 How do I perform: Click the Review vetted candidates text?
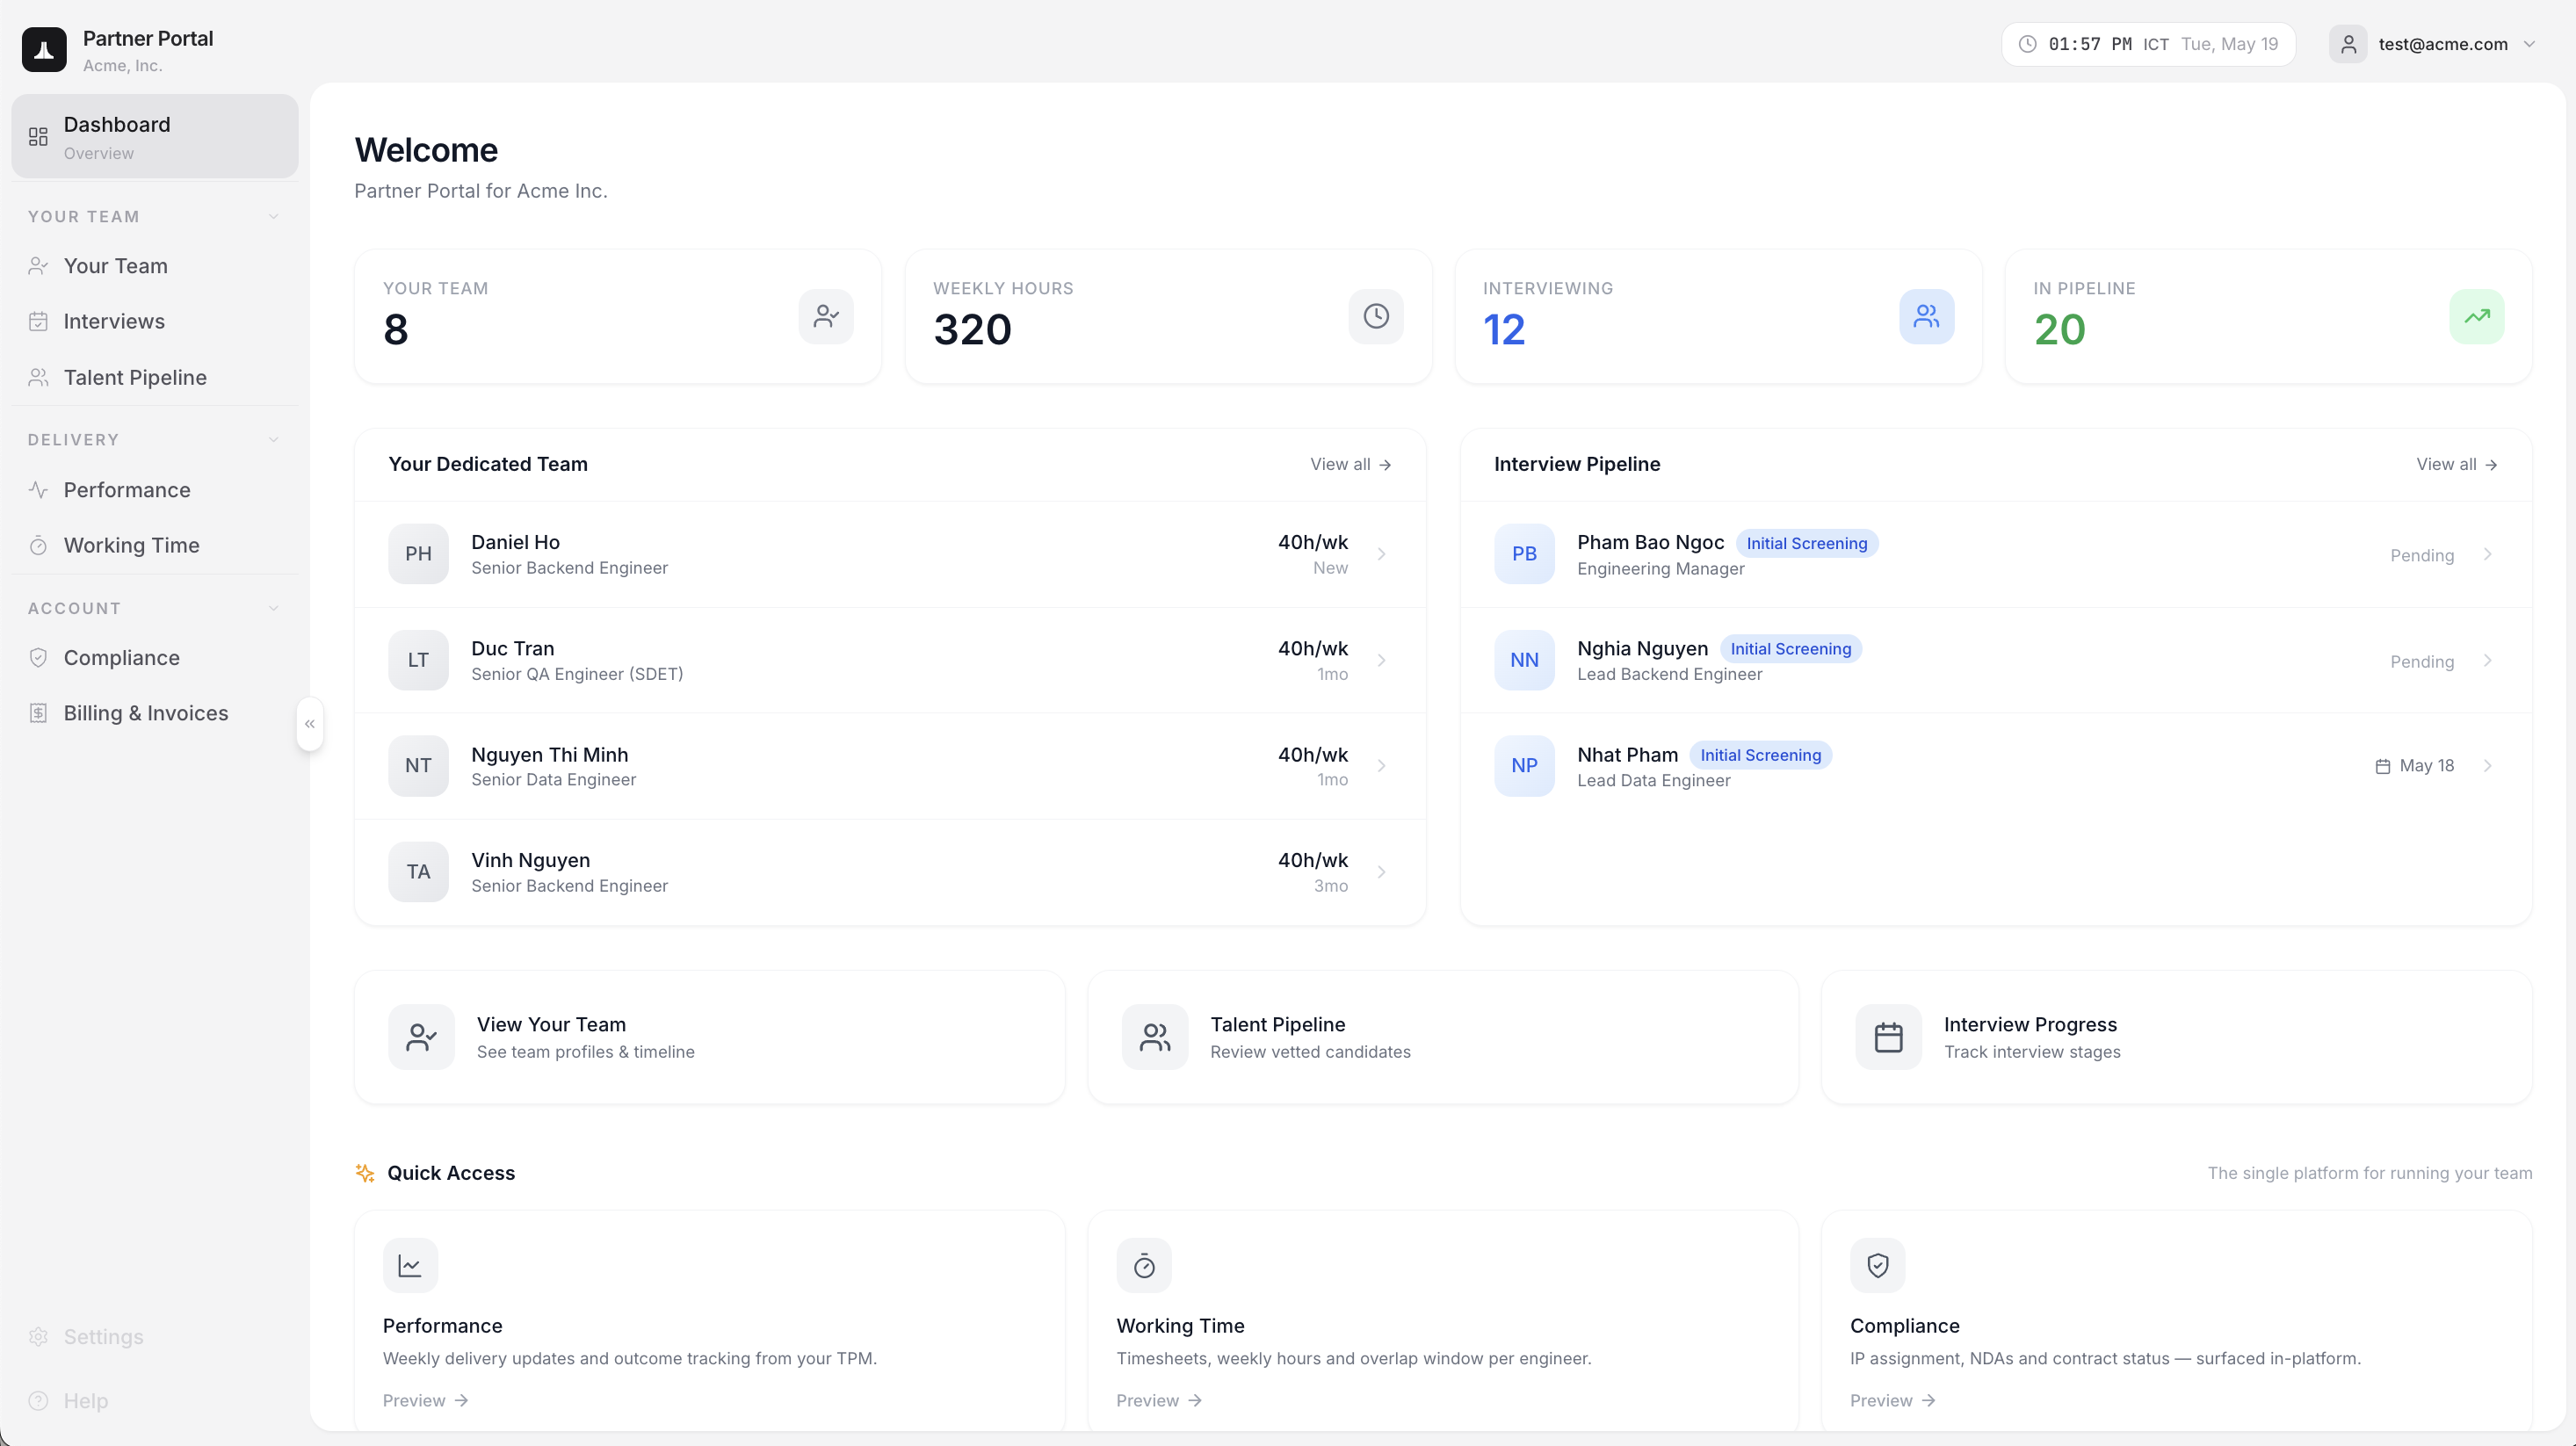click(1310, 1052)
